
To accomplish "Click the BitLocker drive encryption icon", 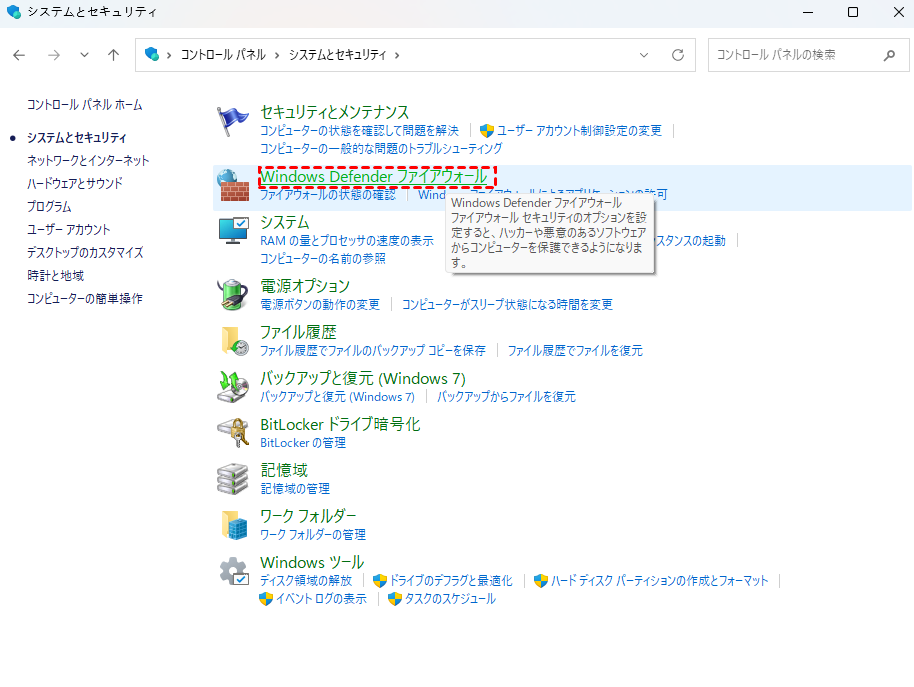I will (x=233, y=432).
